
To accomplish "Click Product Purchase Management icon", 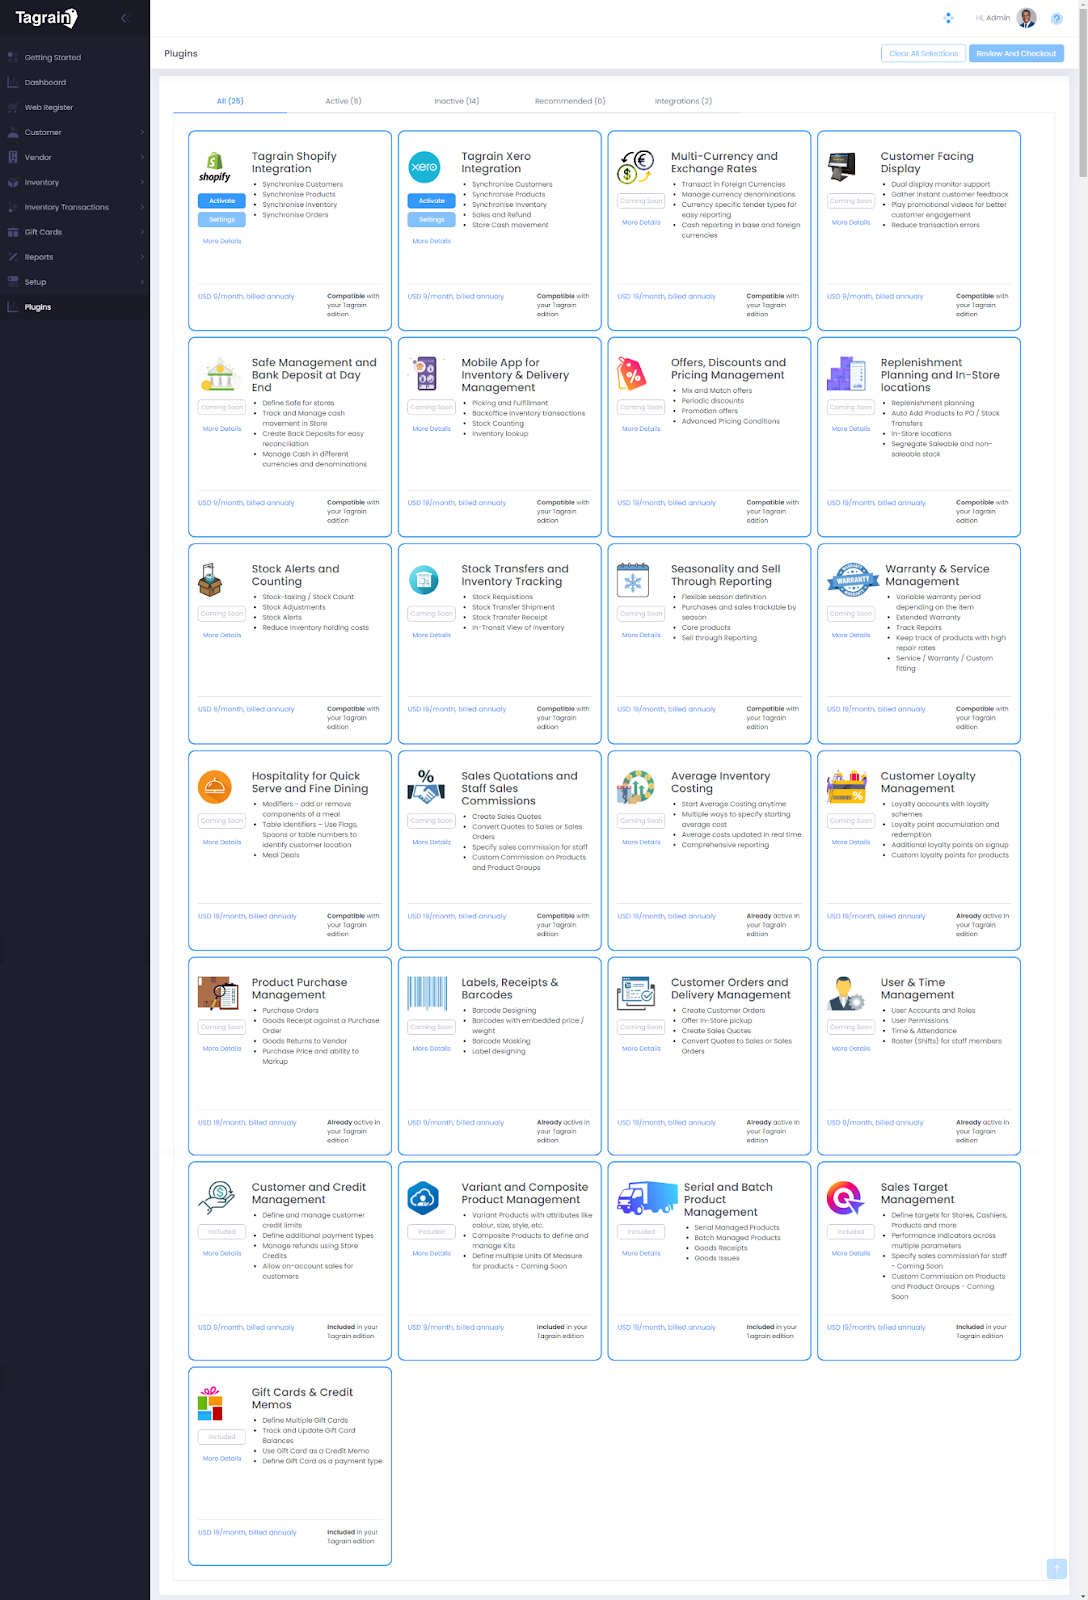I will click(x=219, y=993).
